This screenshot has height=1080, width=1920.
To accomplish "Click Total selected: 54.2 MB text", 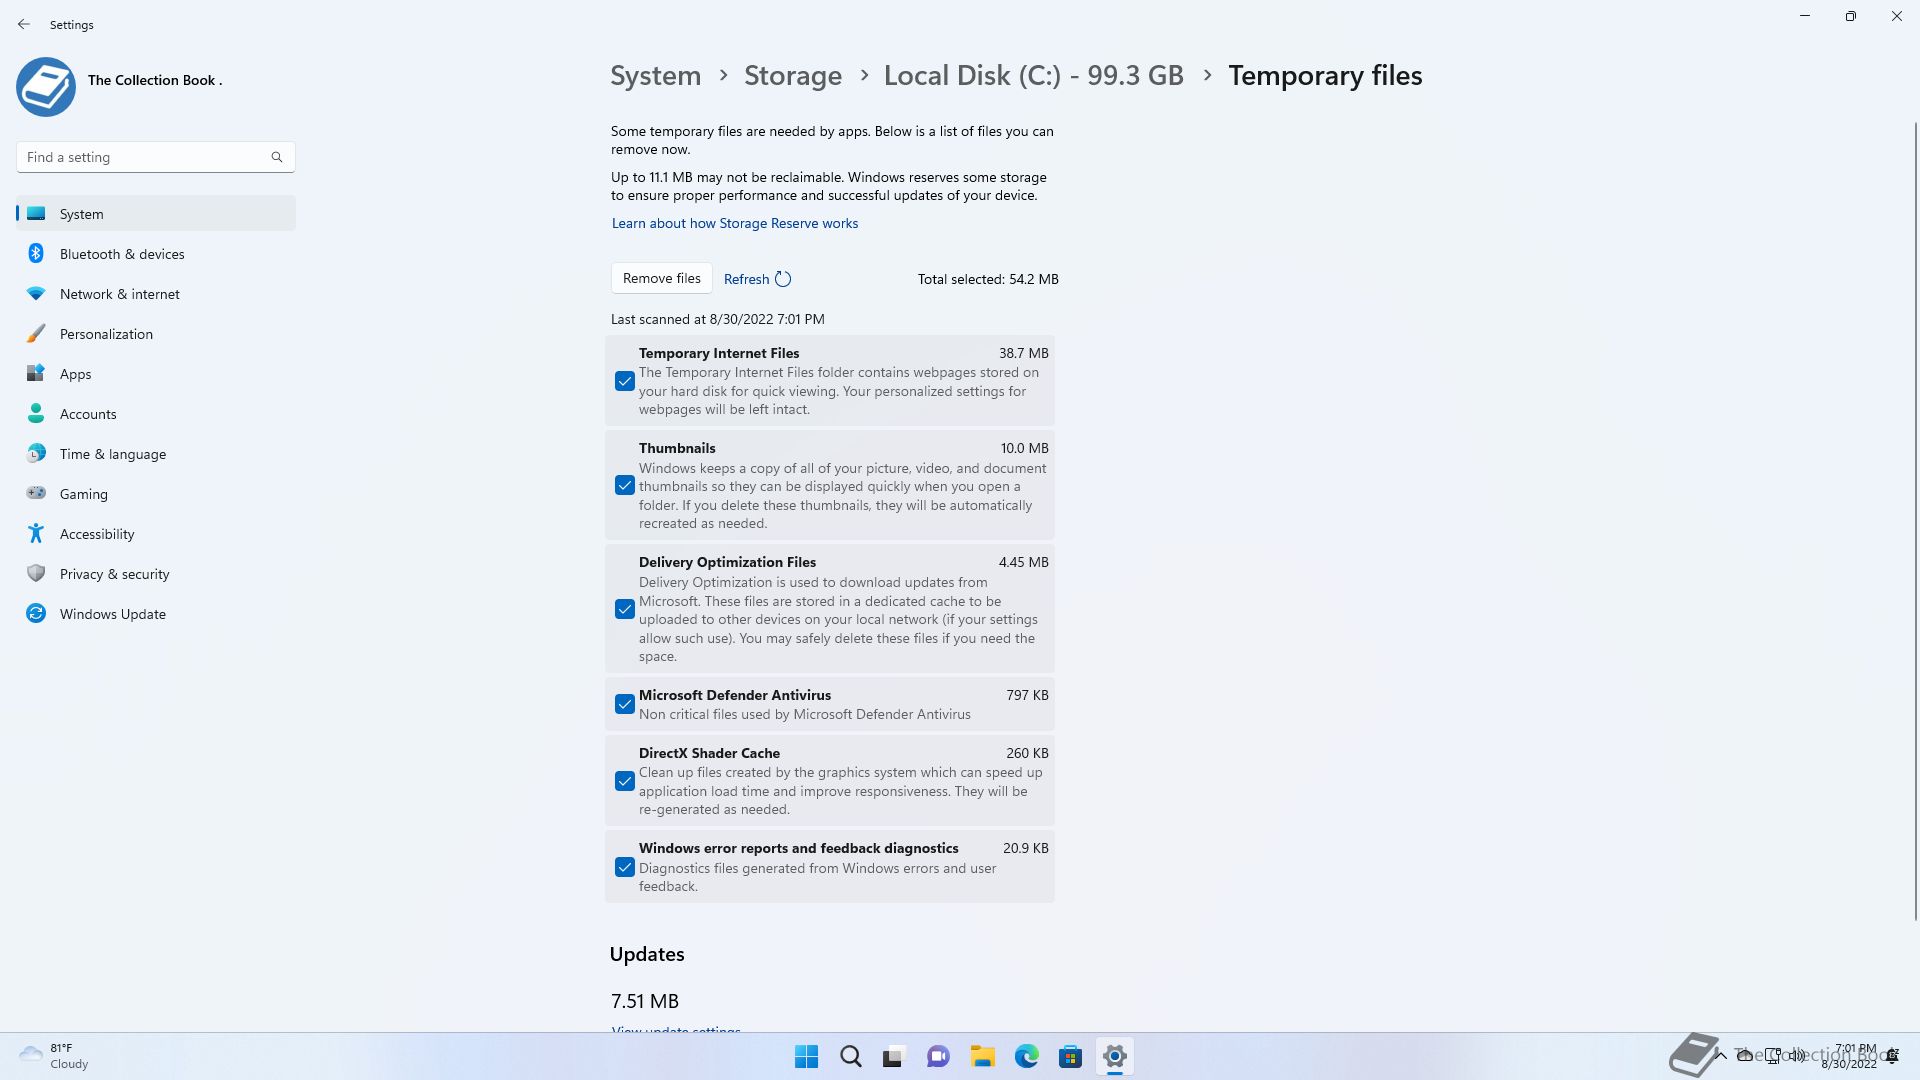I will tap(988, 279).
